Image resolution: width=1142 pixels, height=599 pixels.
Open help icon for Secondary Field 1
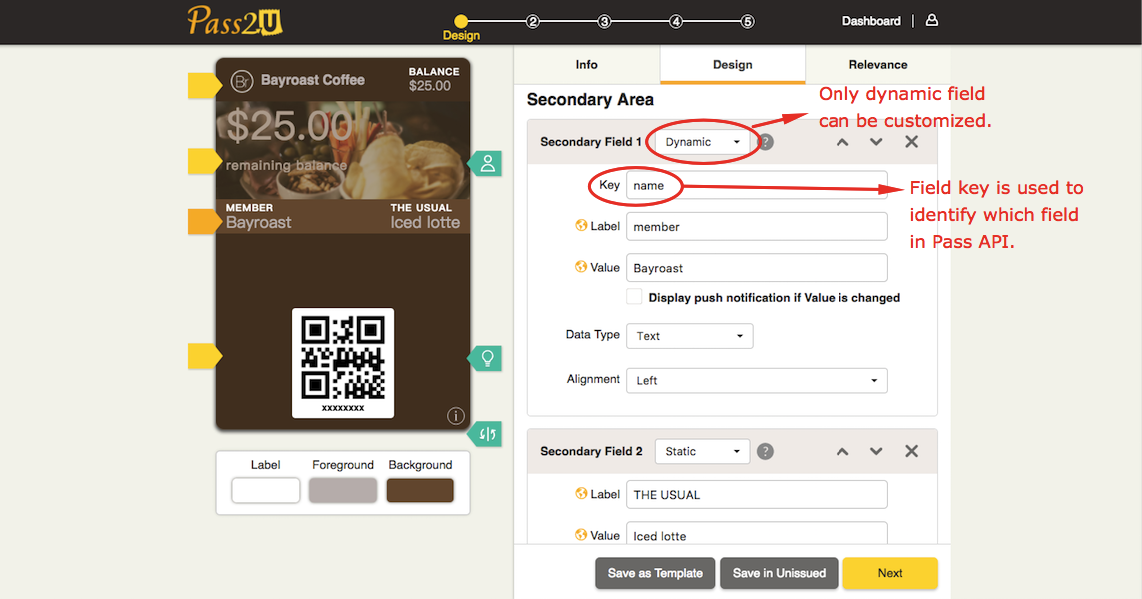click(x=766, y=142)
